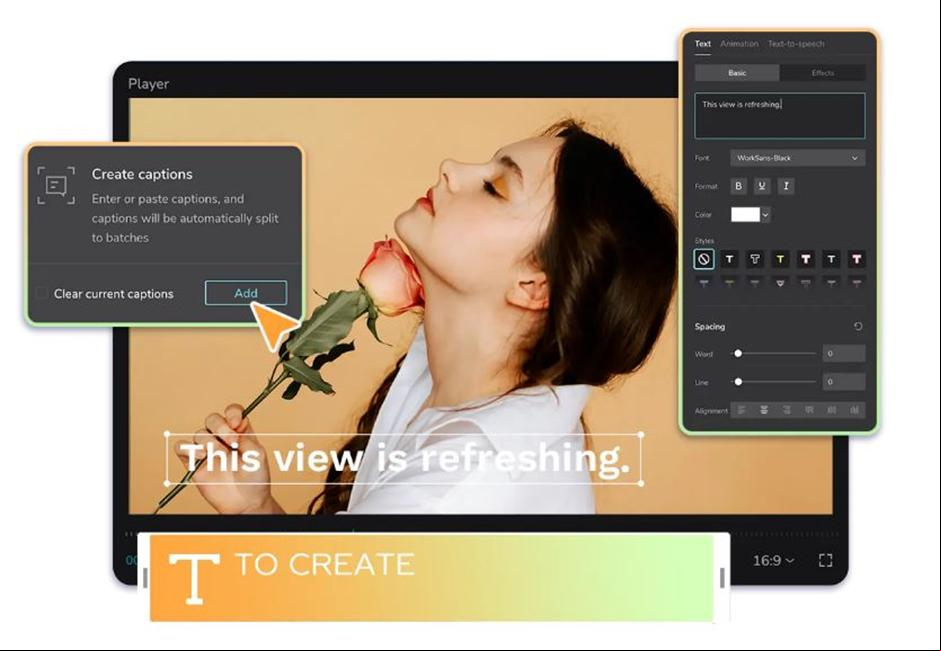
Task: Select the Basic sub-tab
Action: click(x=737, y=73)
